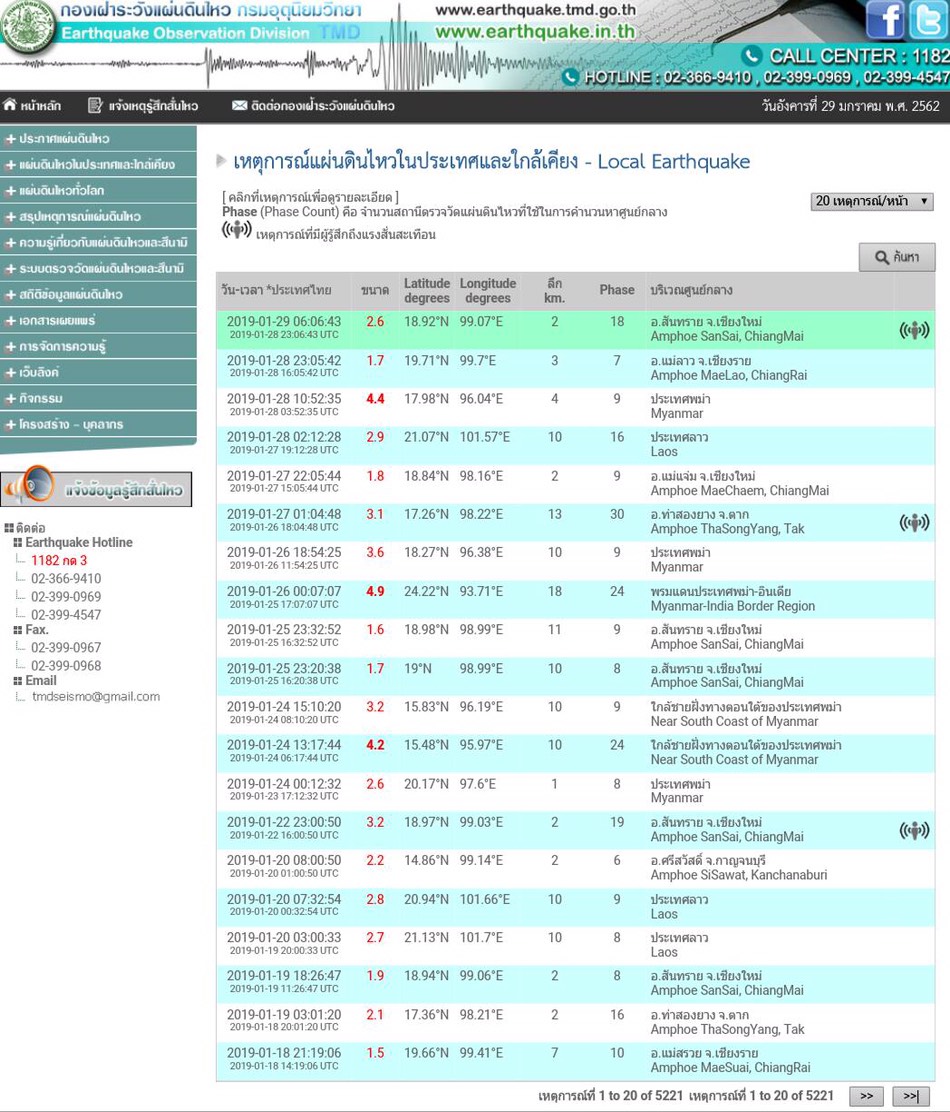Open the Facebook page icon
This screenshot has width=950, height=1112.
tap(884, 20)
